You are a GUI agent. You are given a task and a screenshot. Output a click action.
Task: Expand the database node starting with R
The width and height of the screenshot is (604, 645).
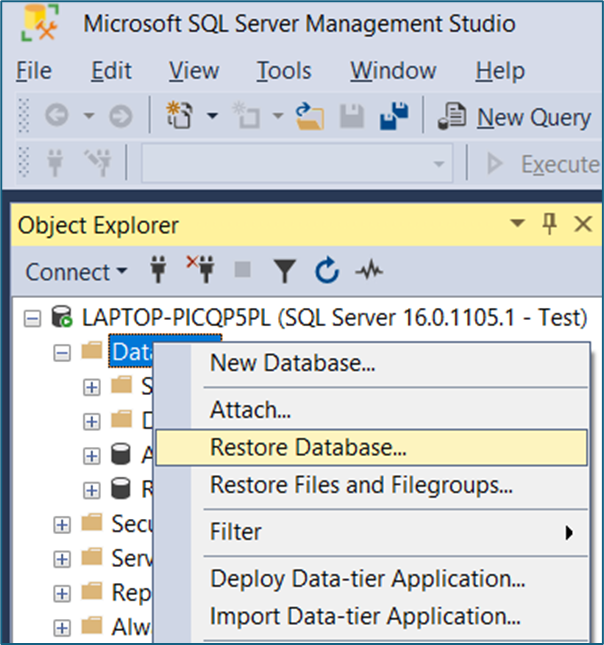coord(92,490)
